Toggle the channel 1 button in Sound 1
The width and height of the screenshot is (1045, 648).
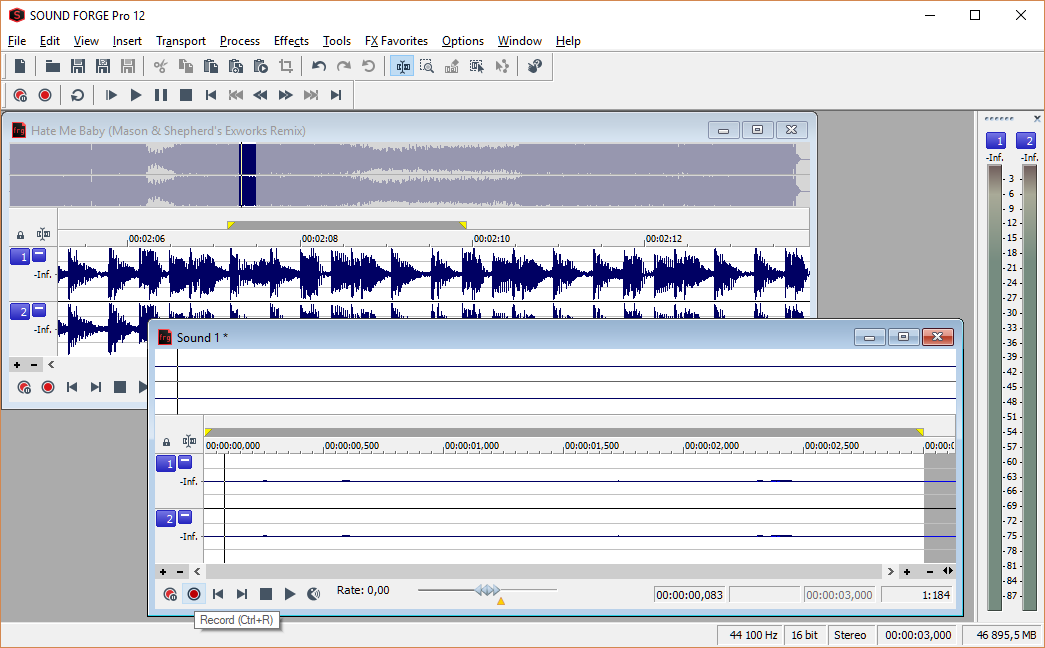(x=165, y=464)
